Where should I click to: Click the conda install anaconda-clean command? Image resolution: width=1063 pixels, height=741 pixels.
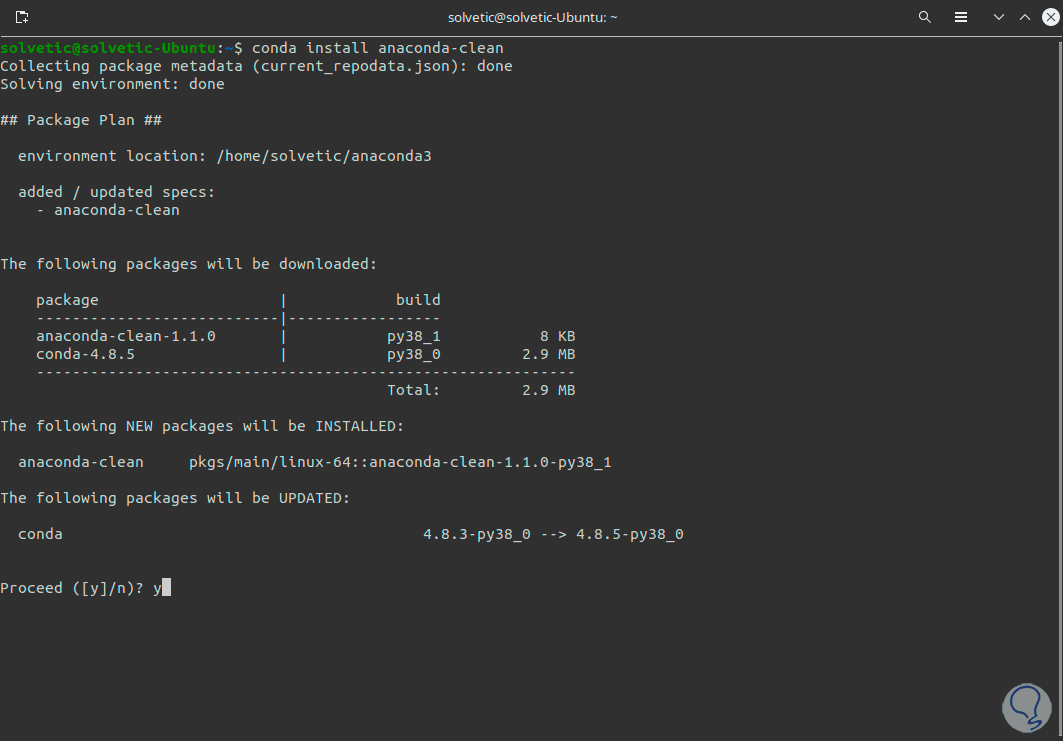click(377, 48)
